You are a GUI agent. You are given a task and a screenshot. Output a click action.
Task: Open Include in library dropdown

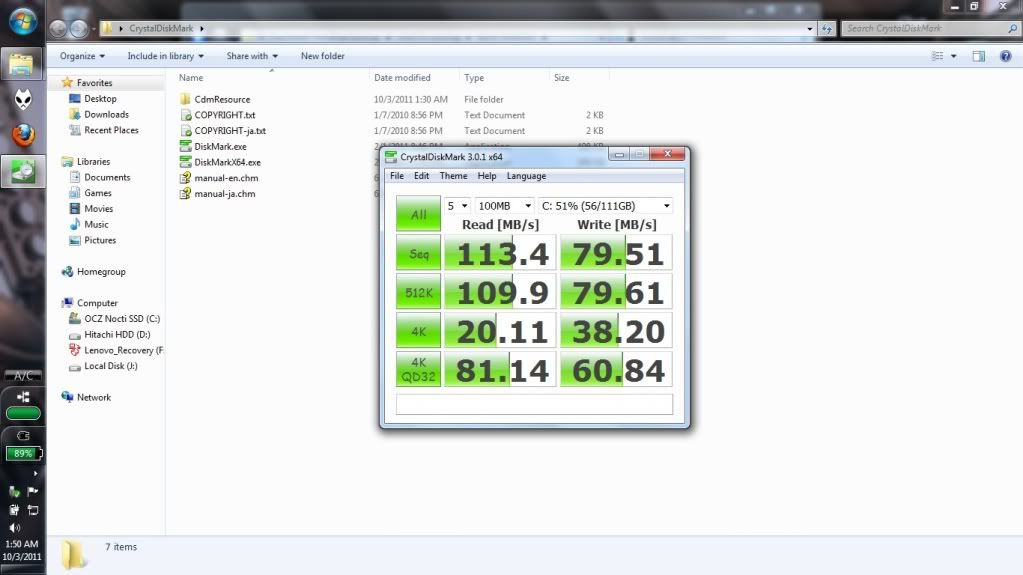pos(165,56)
